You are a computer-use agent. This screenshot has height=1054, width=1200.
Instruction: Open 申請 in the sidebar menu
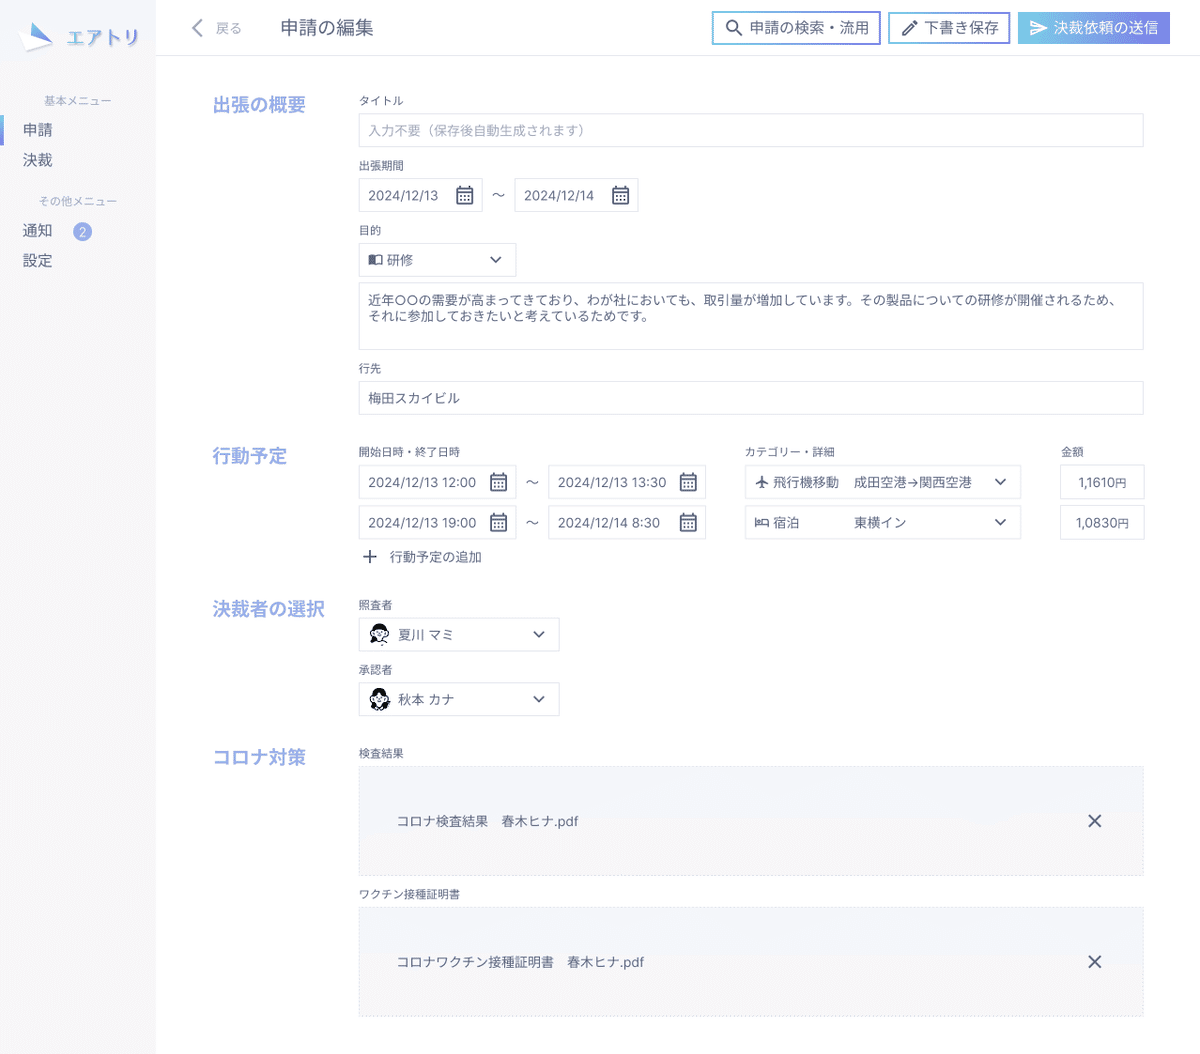pos(38,130)
